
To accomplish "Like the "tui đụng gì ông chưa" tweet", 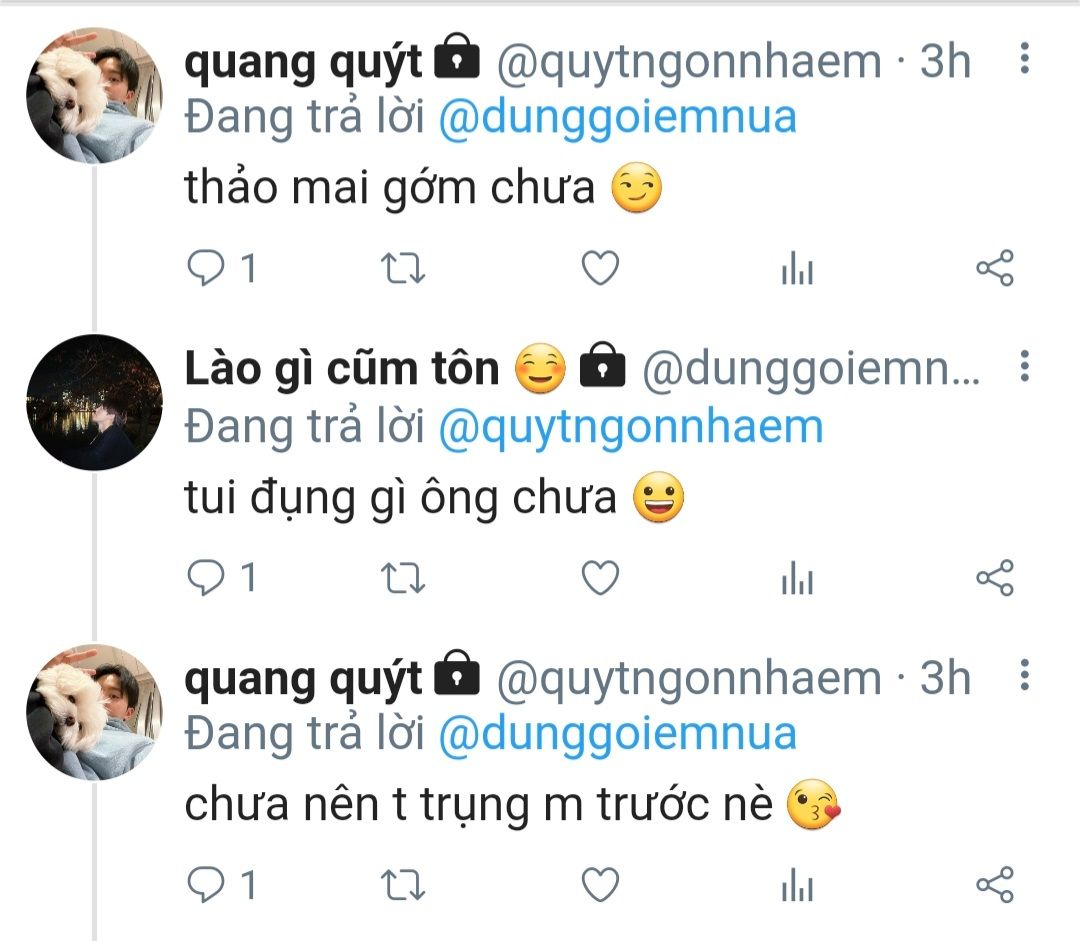I will click(600, 578).
